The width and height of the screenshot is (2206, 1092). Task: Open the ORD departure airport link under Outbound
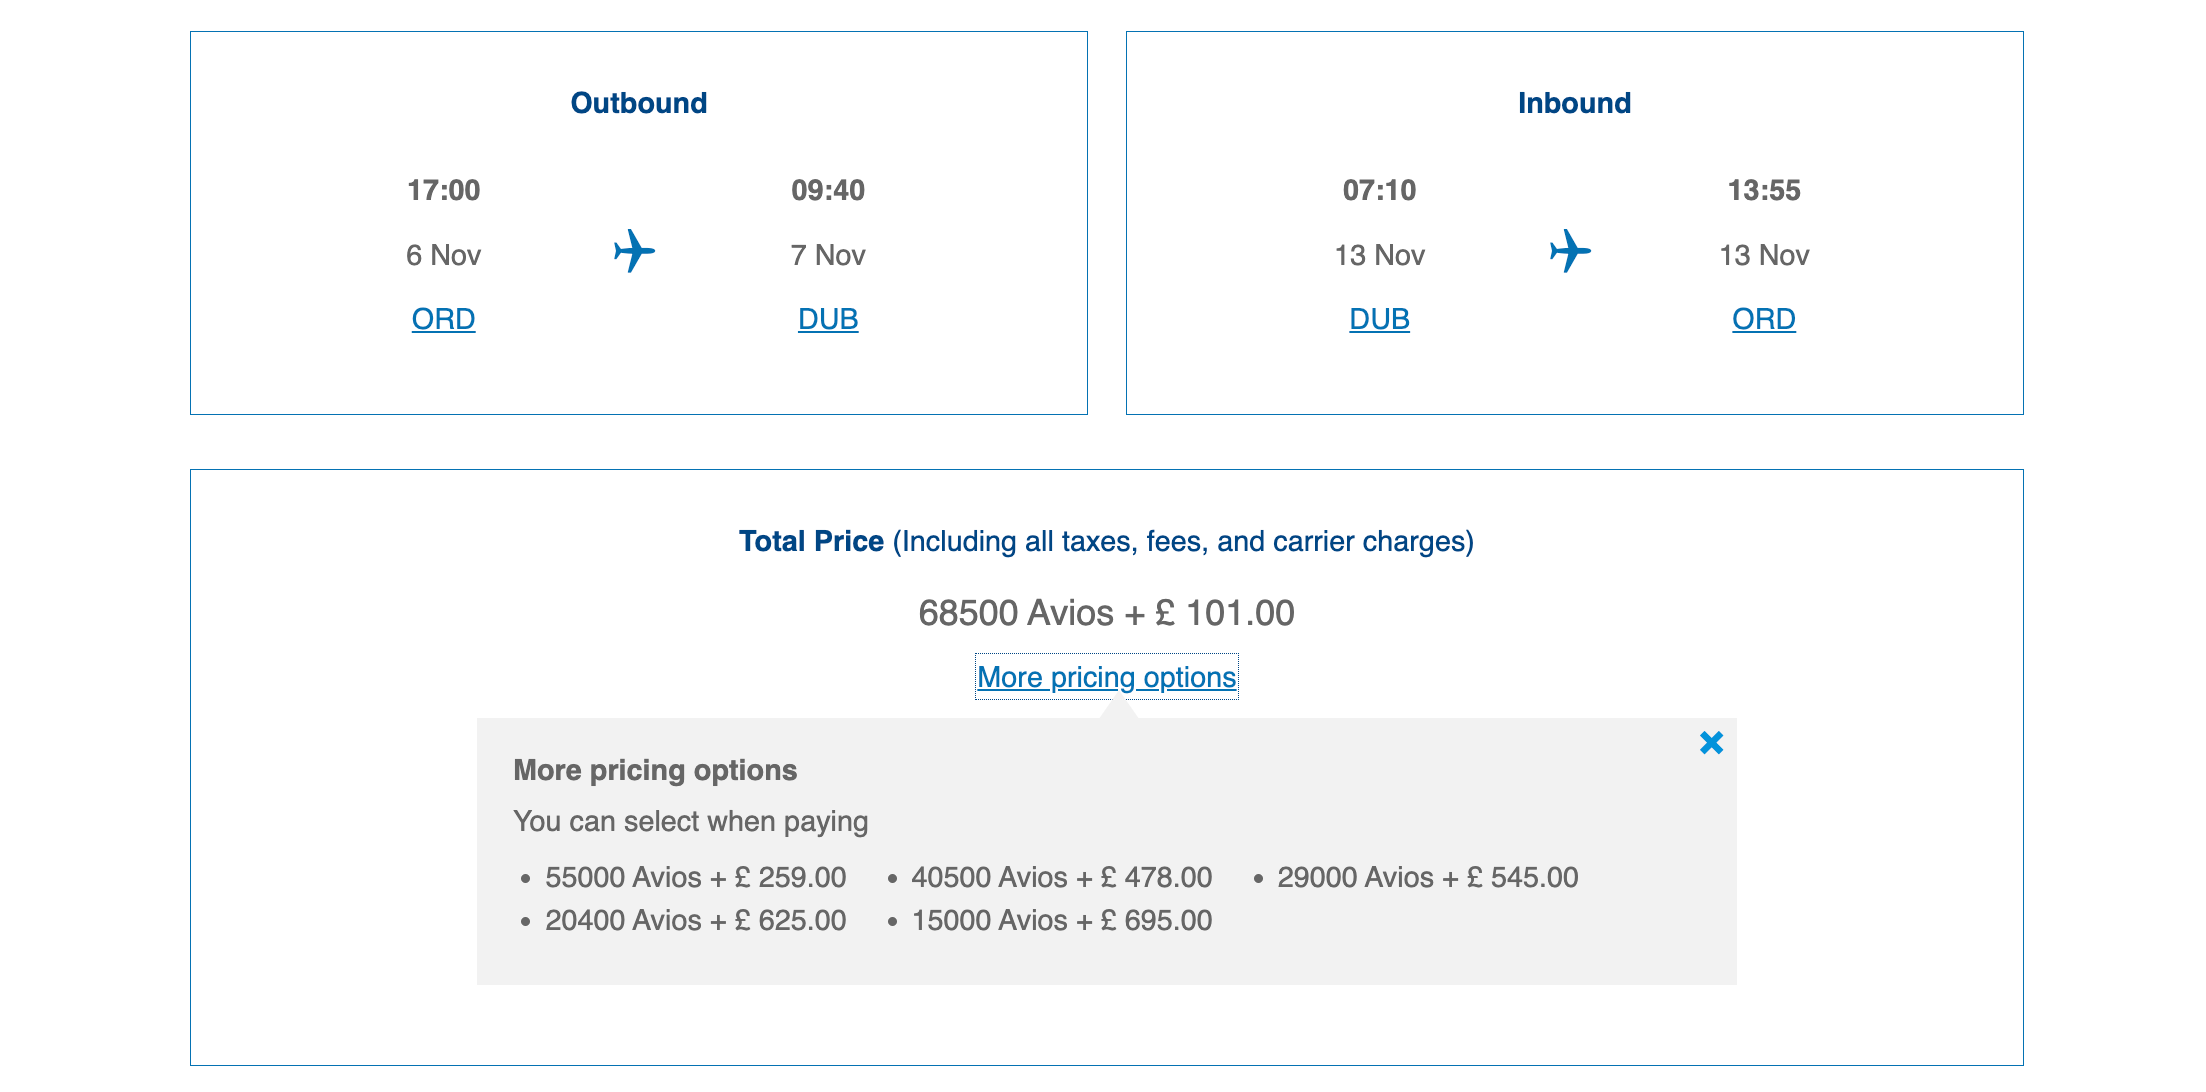pos(443,319)
